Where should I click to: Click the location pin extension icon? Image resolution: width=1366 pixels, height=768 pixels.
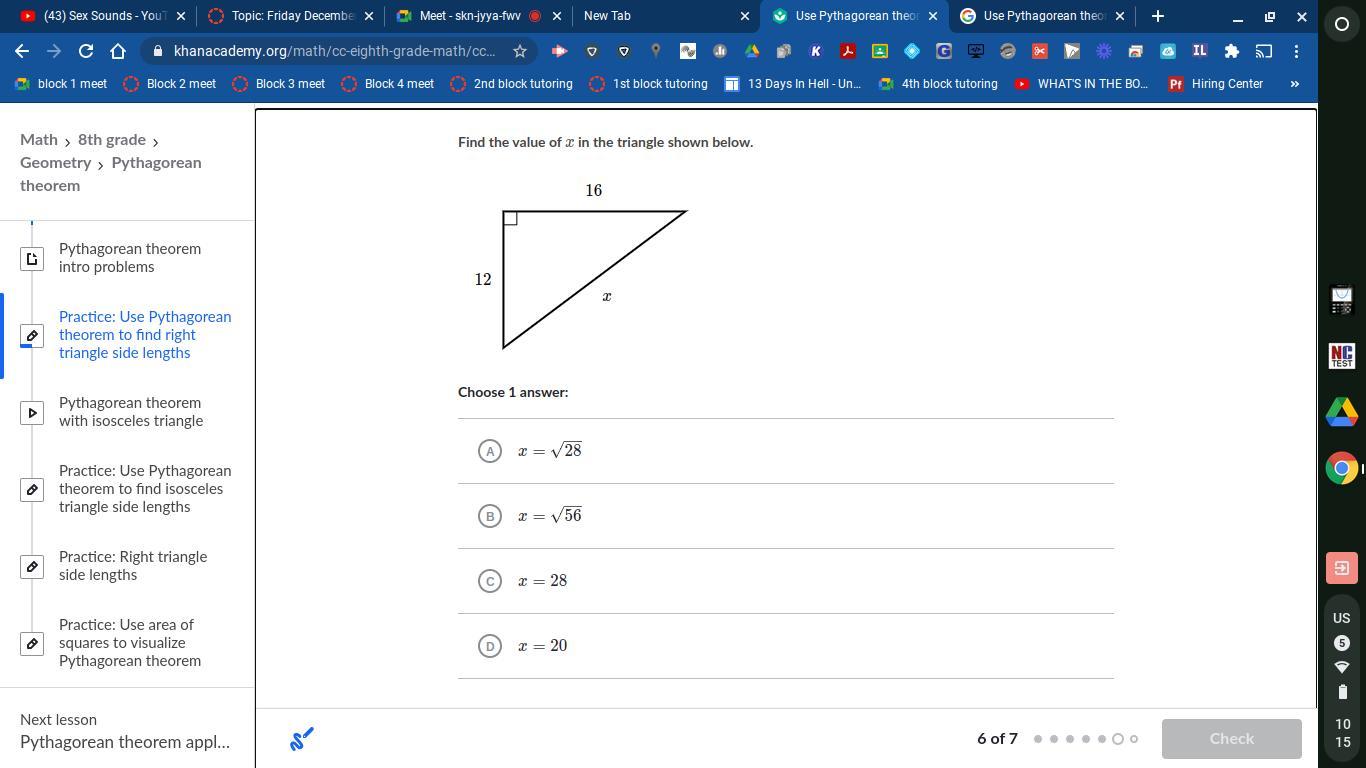coord(656,51)
